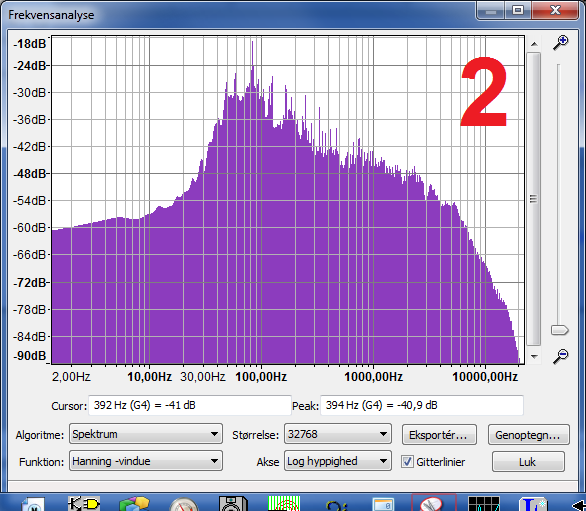Click the -48dB label on the axis
Viewport: 586px width, 511px height.
(30, 174)
